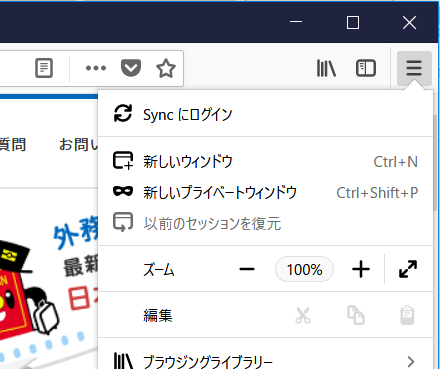Enter fullscreen with arrows icon
This screenshot has width=440, height=369.
[408, 269]
